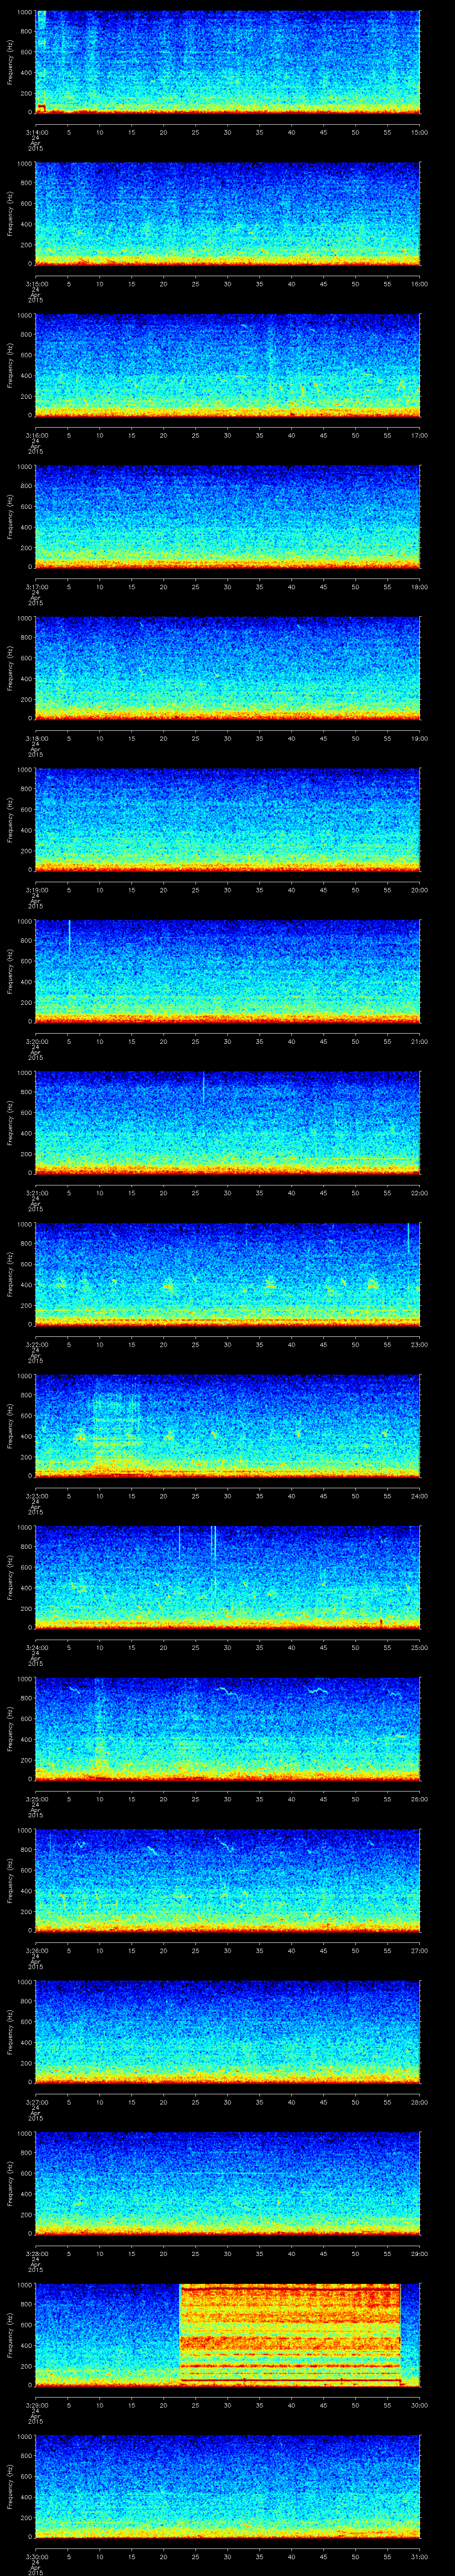Viewport: 455px width, 2576px height.
Task: Click the 25:00 end time label
Action: pos(419,1648)
